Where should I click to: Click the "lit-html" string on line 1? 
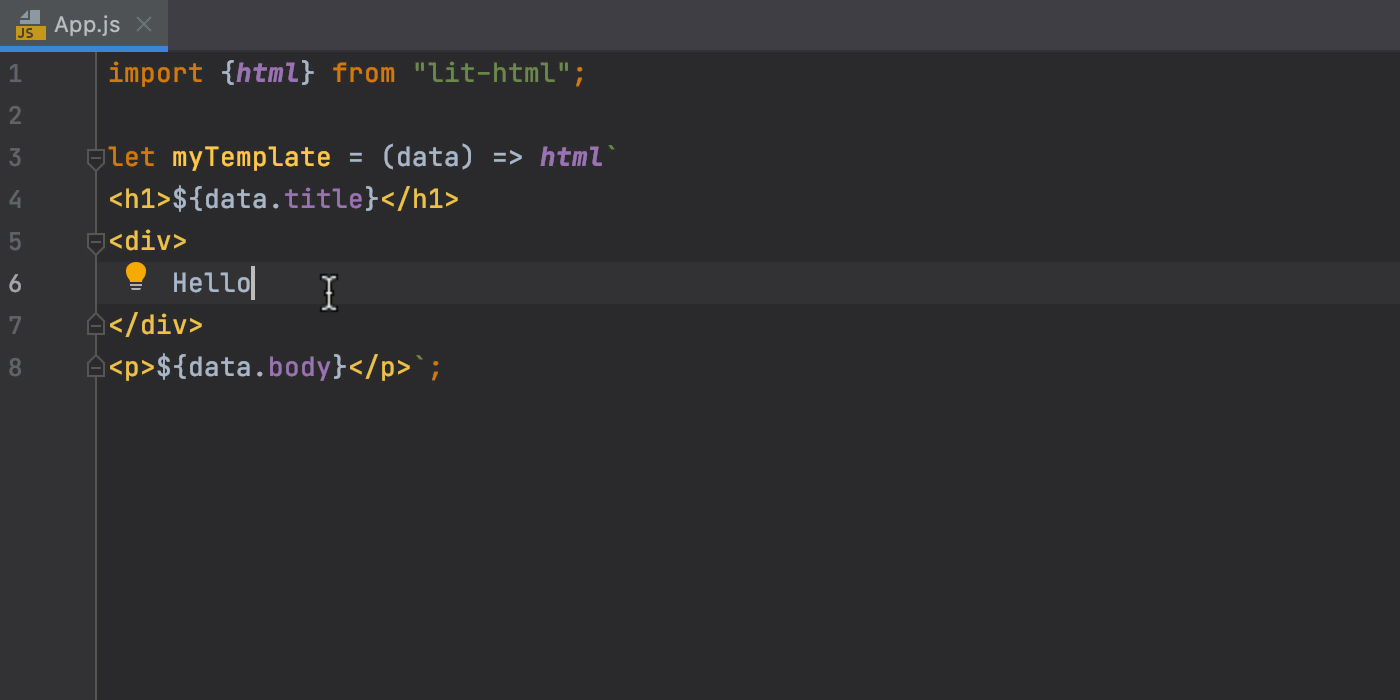coord(492,73)
